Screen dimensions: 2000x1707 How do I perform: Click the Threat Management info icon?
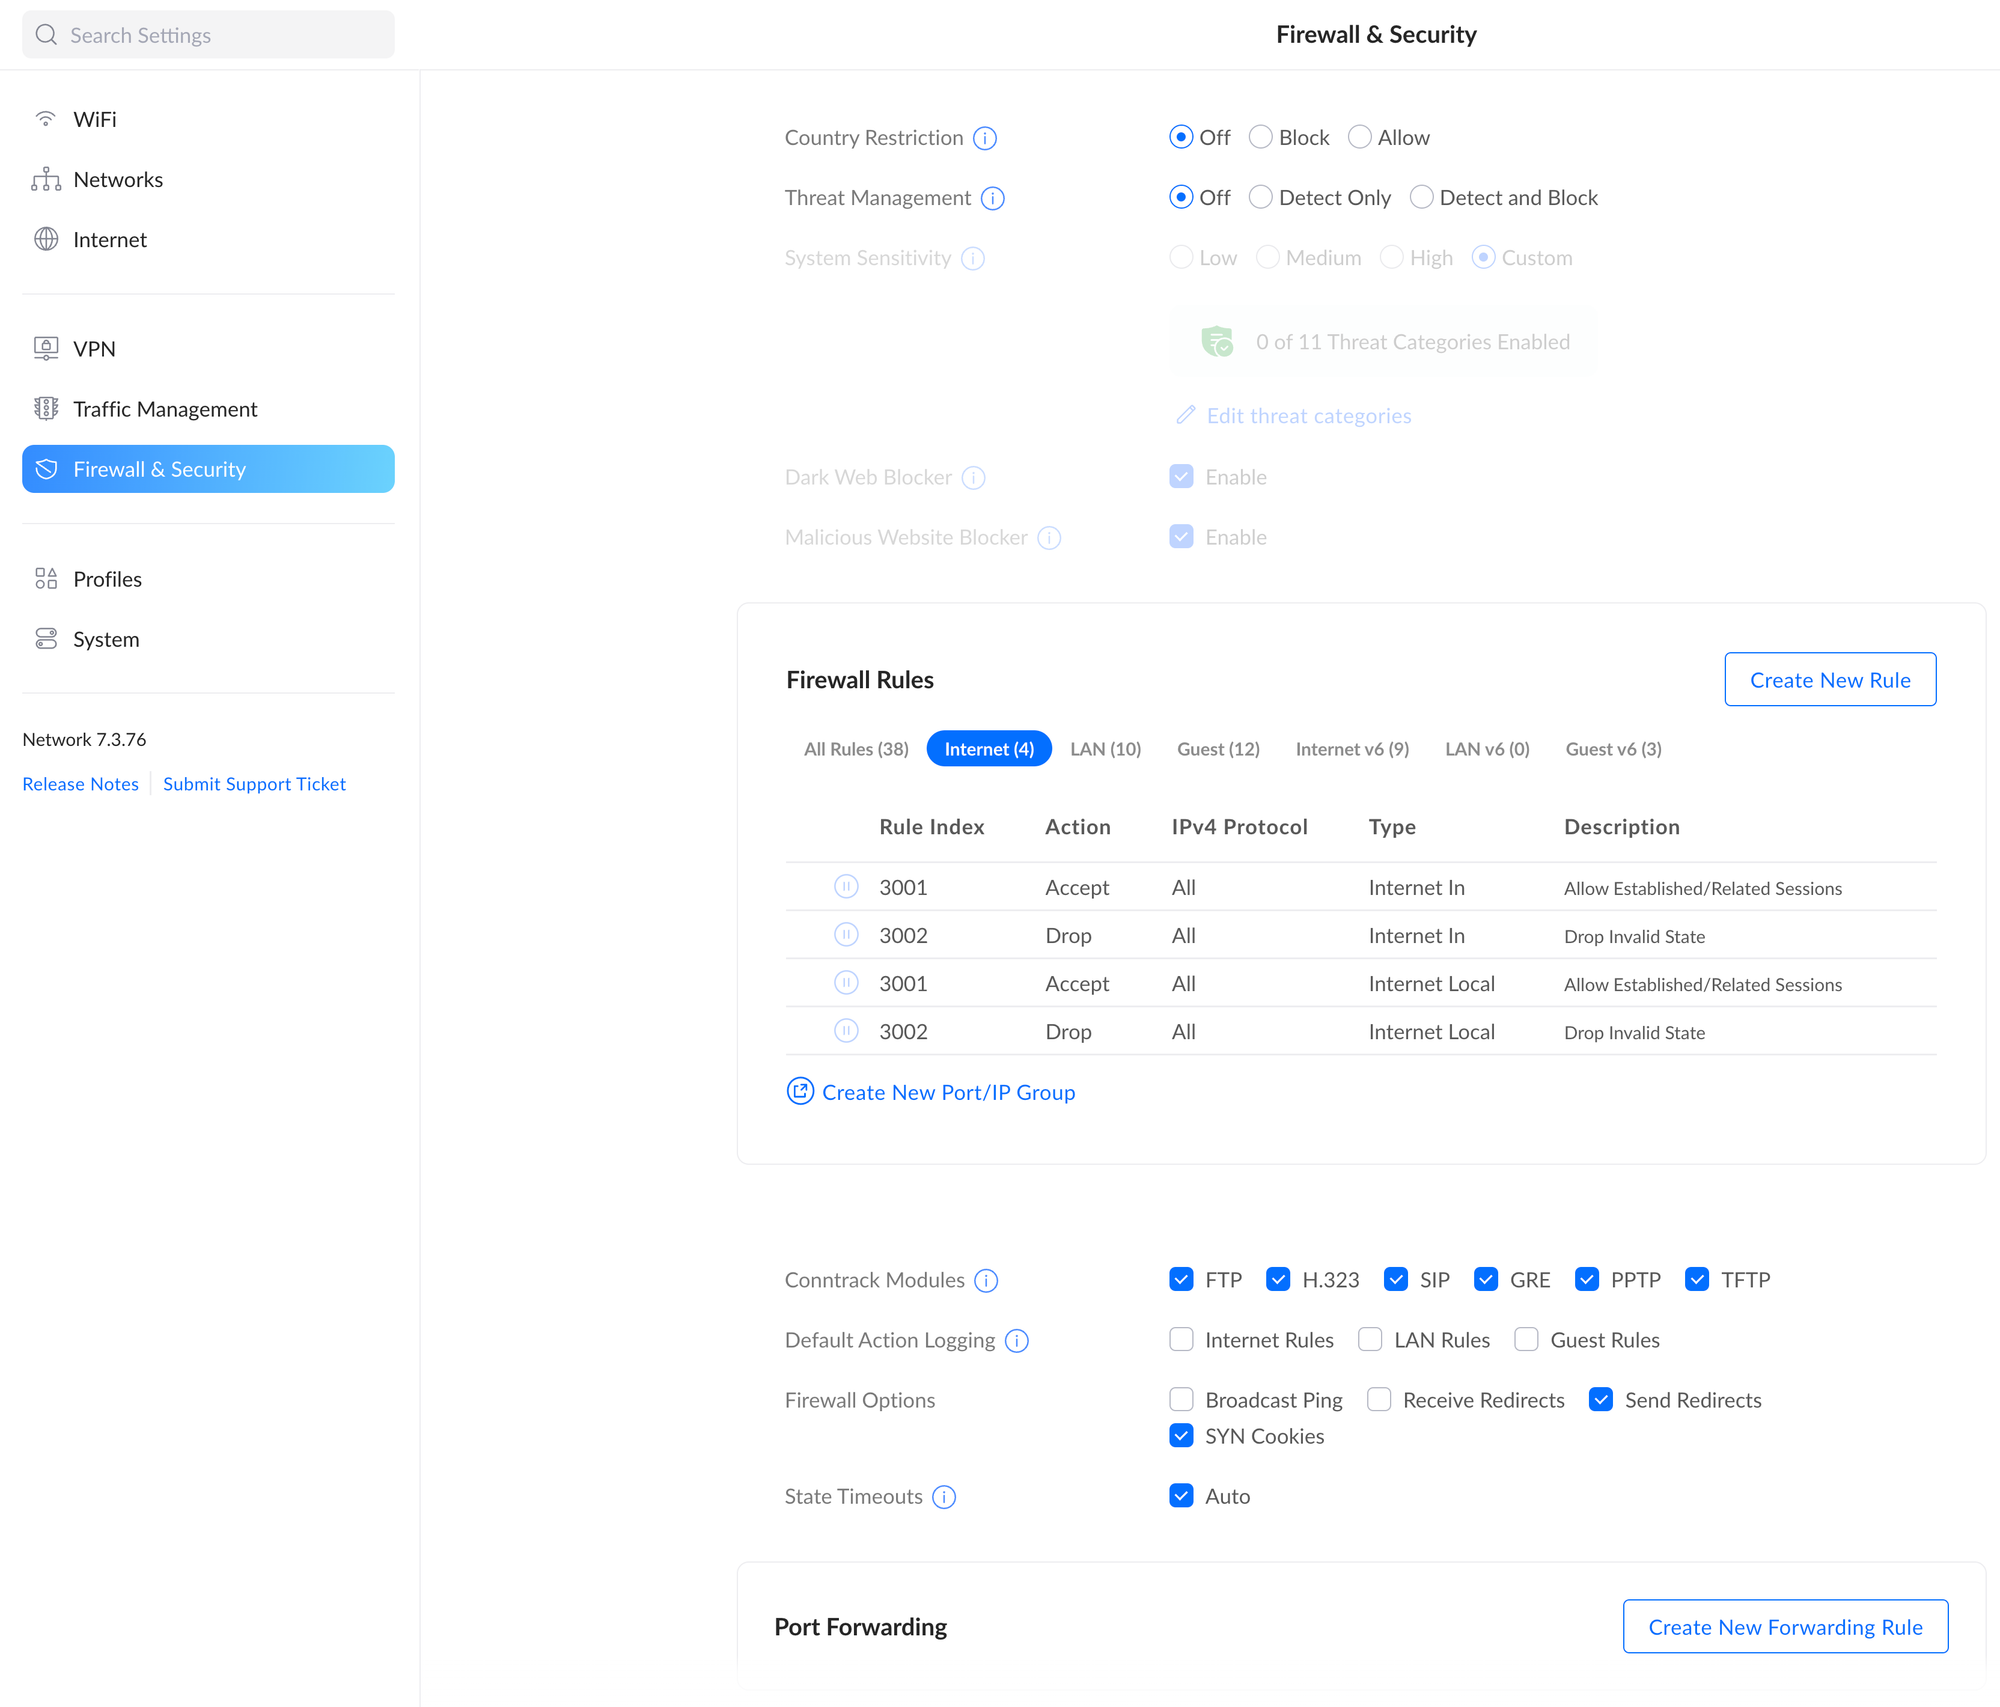[992, 198]
